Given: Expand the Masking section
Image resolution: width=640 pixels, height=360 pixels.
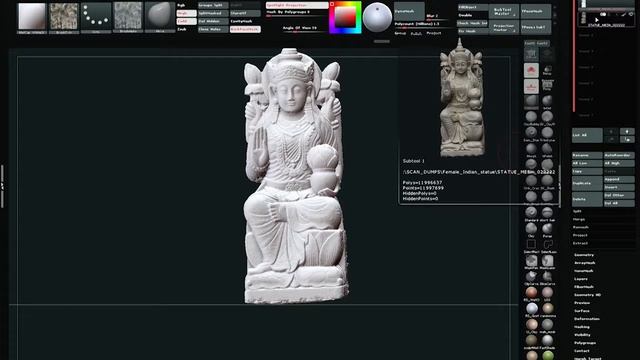Looking at the screenshot, I should pos(582,327).
